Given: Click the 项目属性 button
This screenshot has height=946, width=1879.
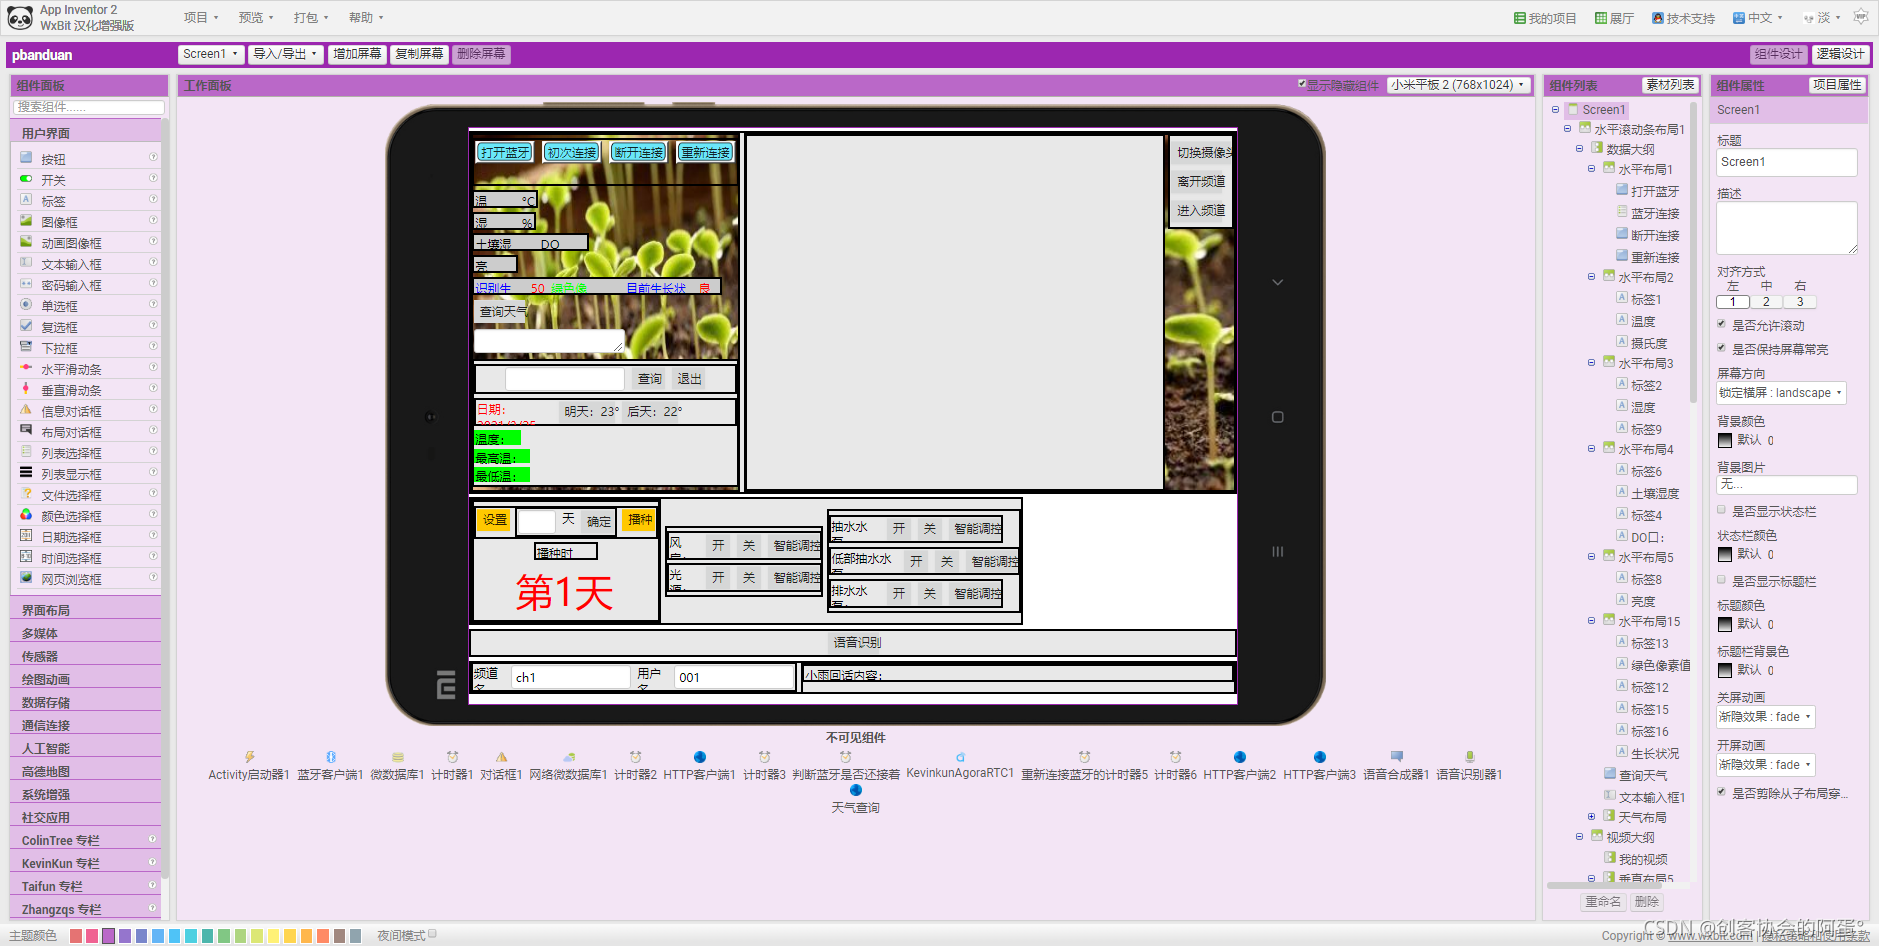Looking at the screenshot, I should [x=1837, y=85].
